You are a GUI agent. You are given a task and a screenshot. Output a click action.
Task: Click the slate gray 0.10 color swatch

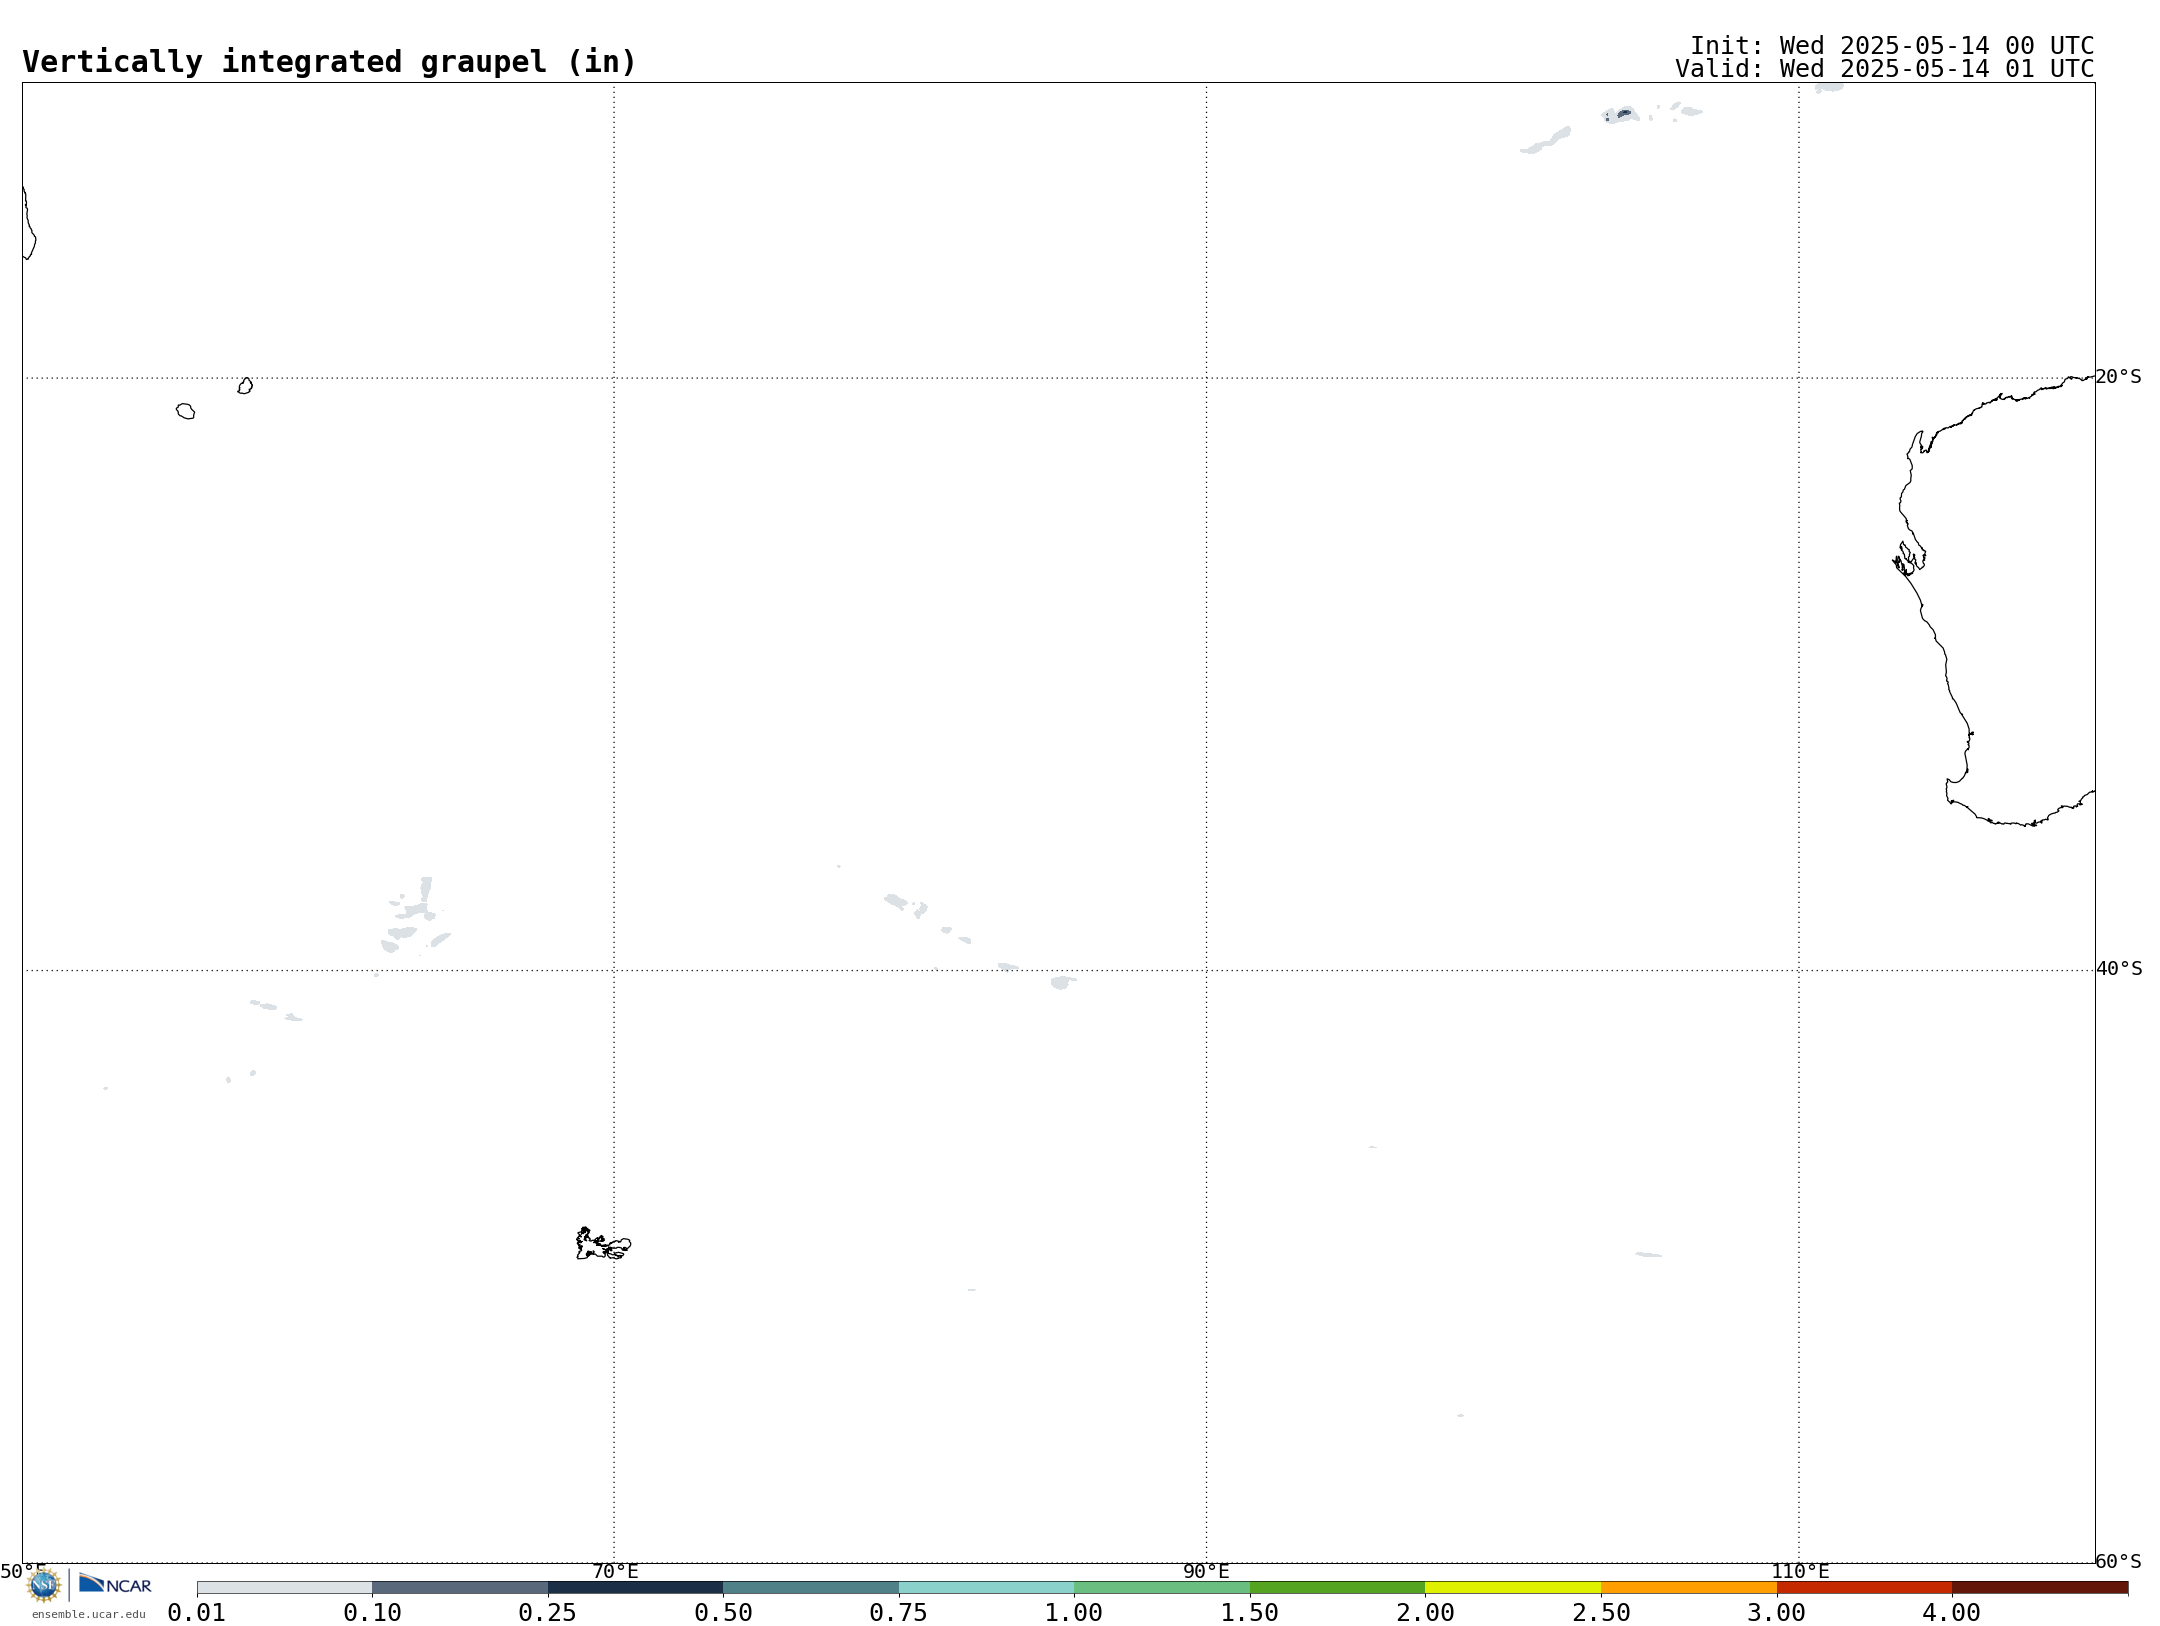460,1587
